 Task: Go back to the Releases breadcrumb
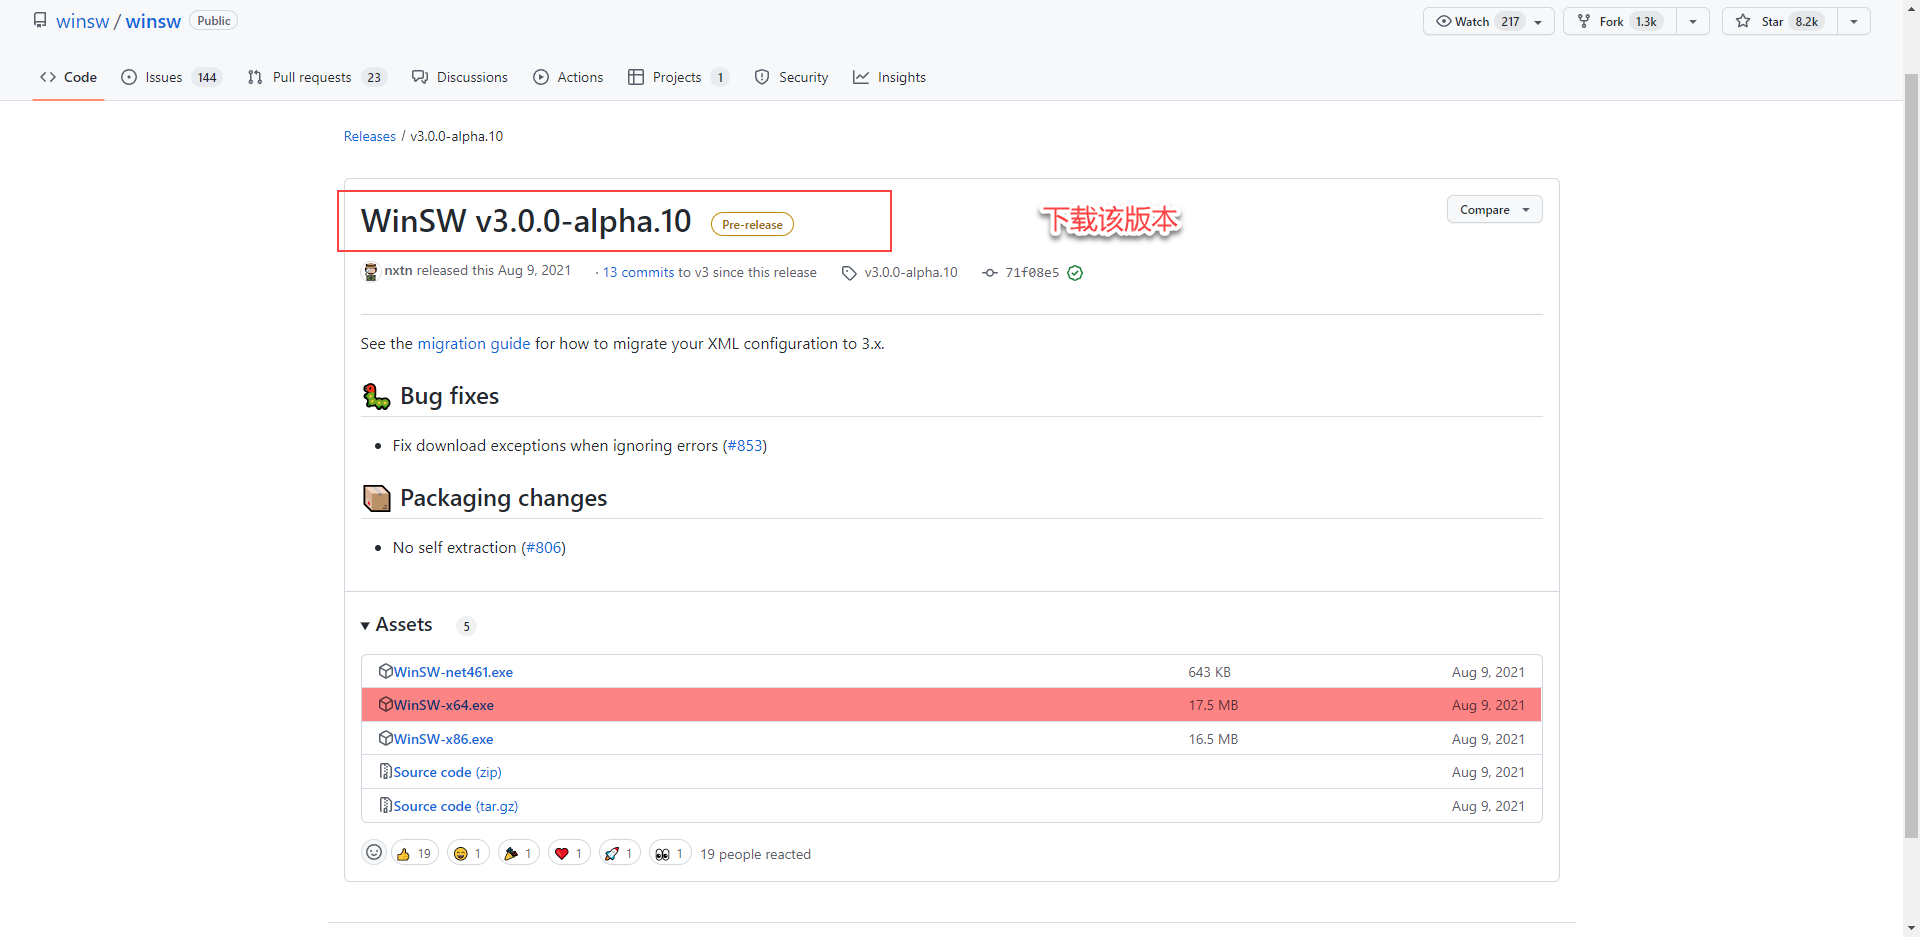point(370,136)
